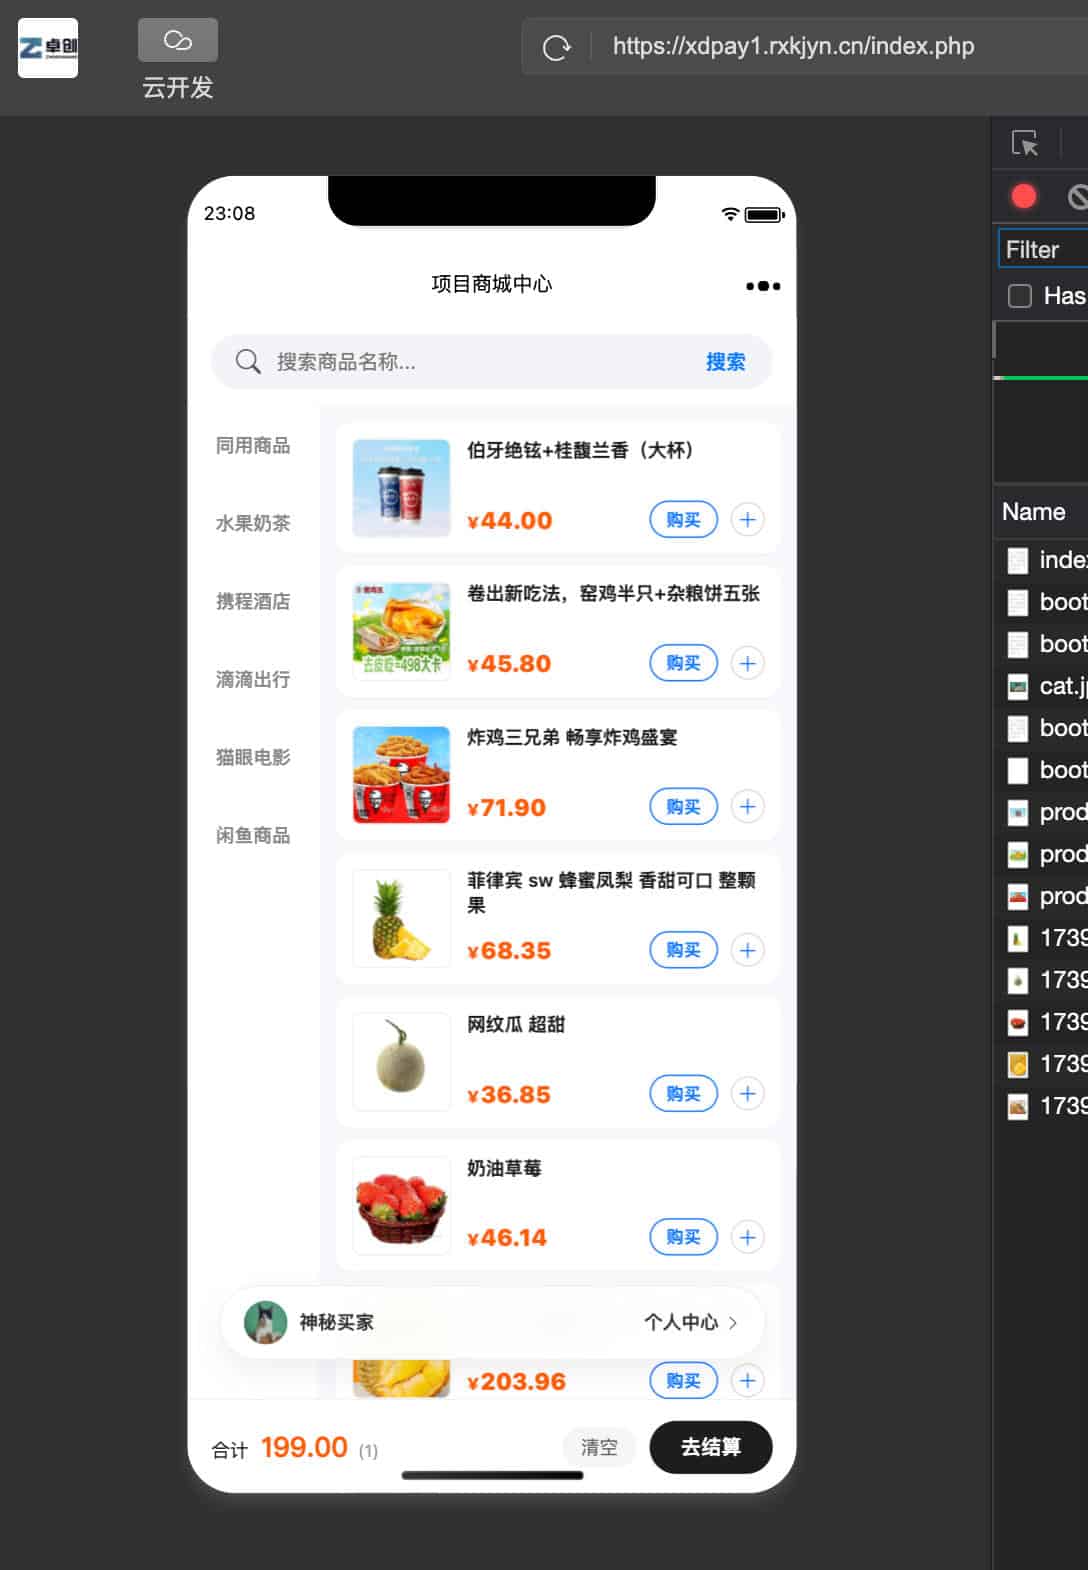The width and height of the screenshot is (1088, 1570).
Task: Select the inspect element cursor icon
Action: (x=1025, y=143)
